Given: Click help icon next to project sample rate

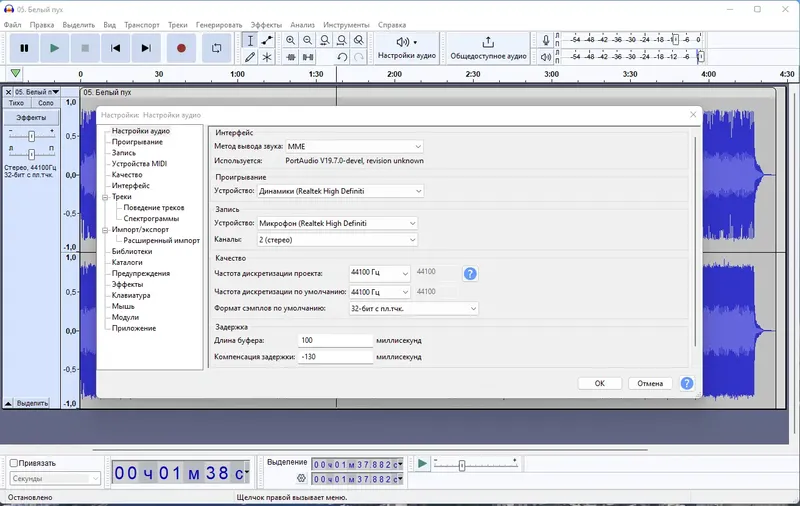Looking at the screenshot, I should point(470,273).
